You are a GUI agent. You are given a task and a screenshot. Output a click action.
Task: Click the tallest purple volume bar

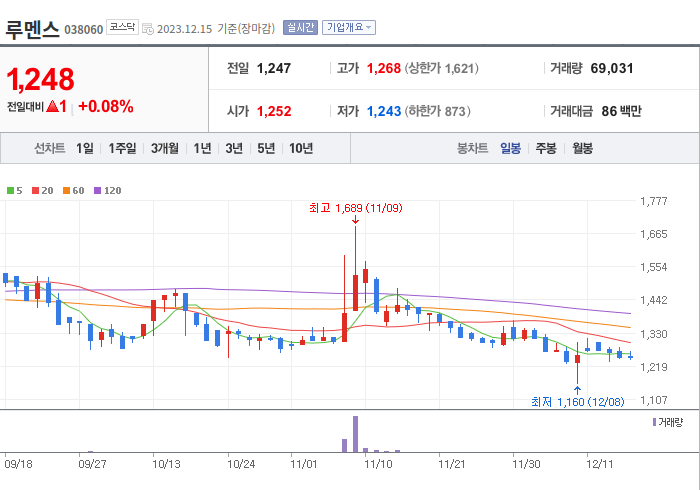355,434
